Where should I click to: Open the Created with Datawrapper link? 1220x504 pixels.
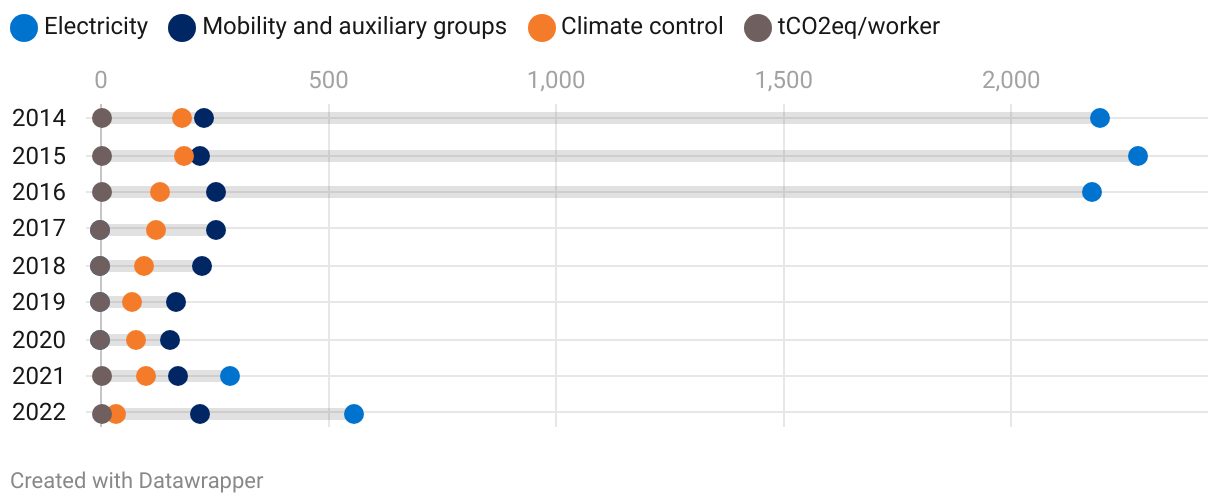click(x=137, y=481)
